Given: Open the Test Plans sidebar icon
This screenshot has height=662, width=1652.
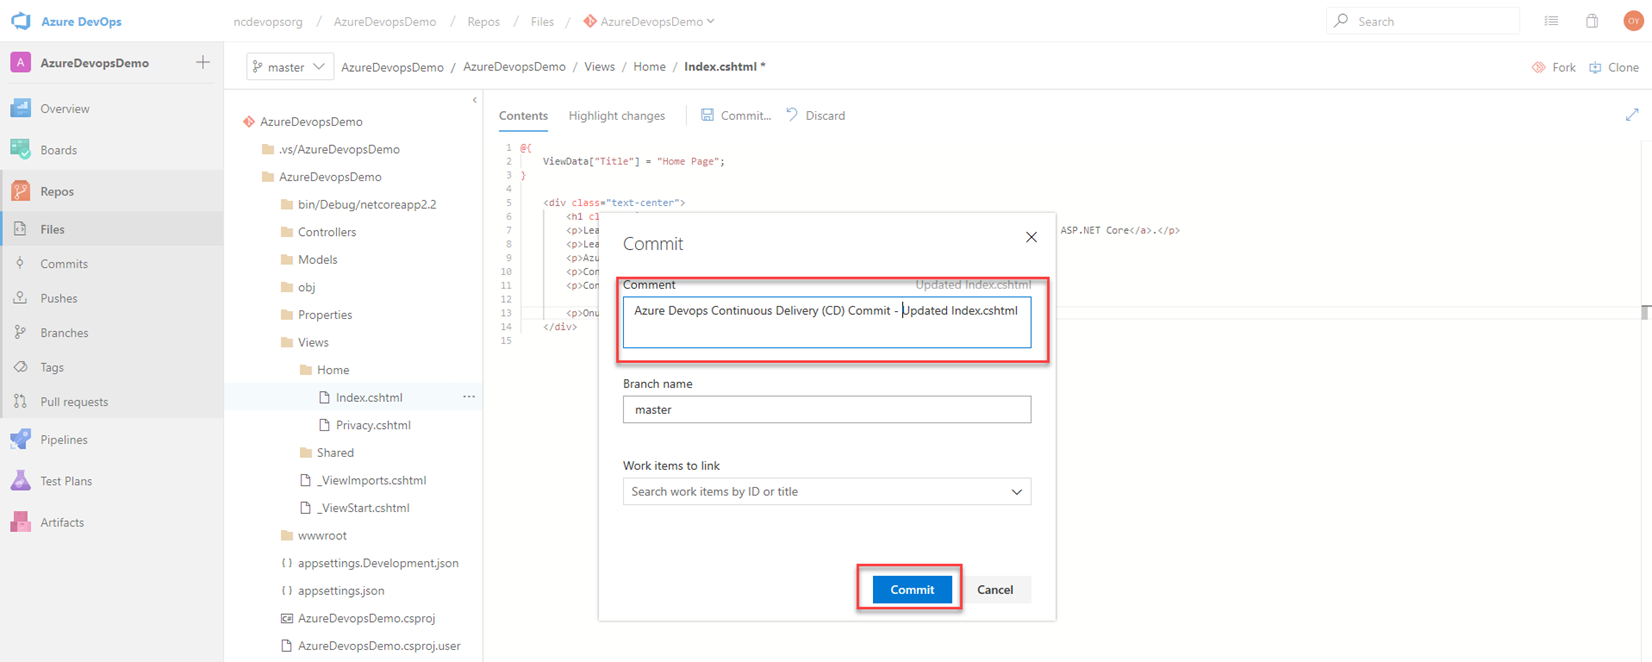Looking at the screenshot, I should [x=20, y=481].
